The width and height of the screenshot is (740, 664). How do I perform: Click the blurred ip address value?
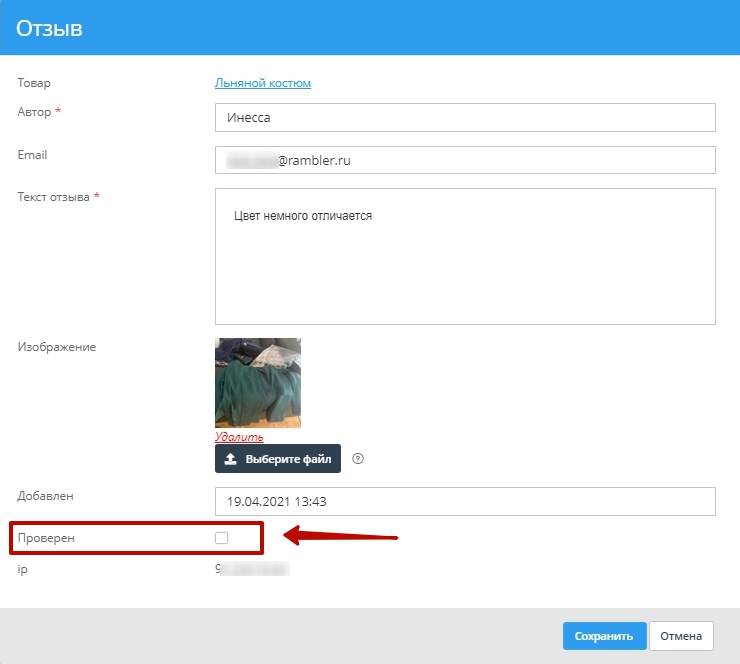(252, 569)
